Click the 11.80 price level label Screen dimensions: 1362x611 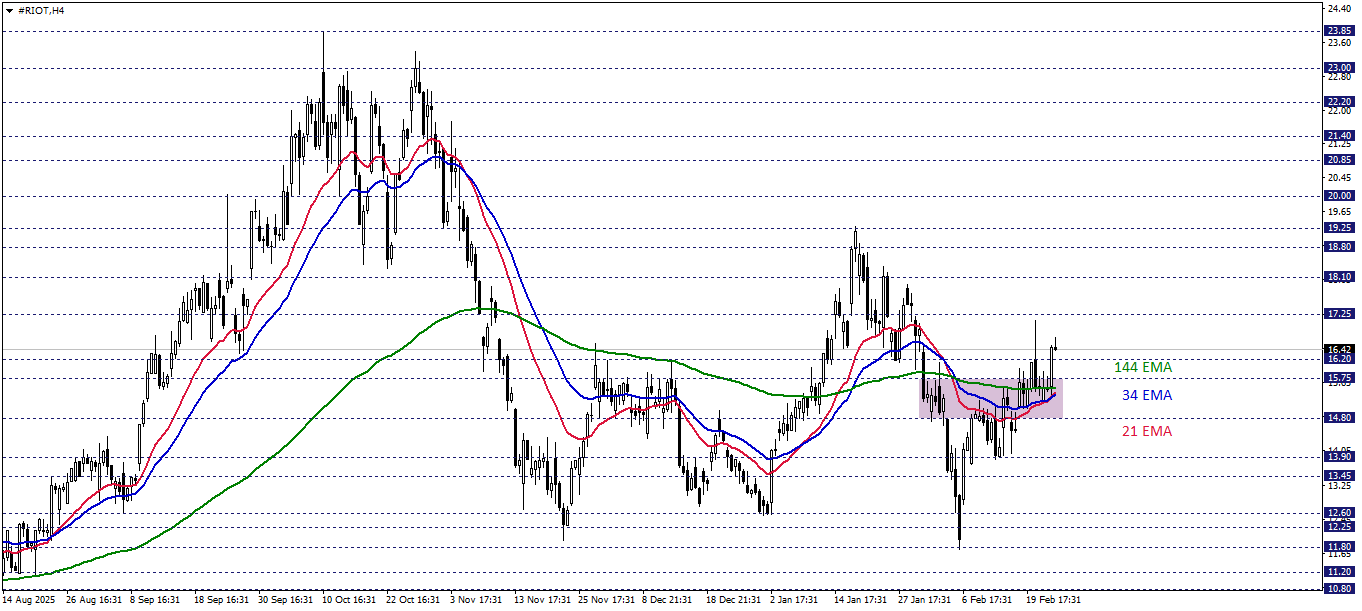[1338, 547]
